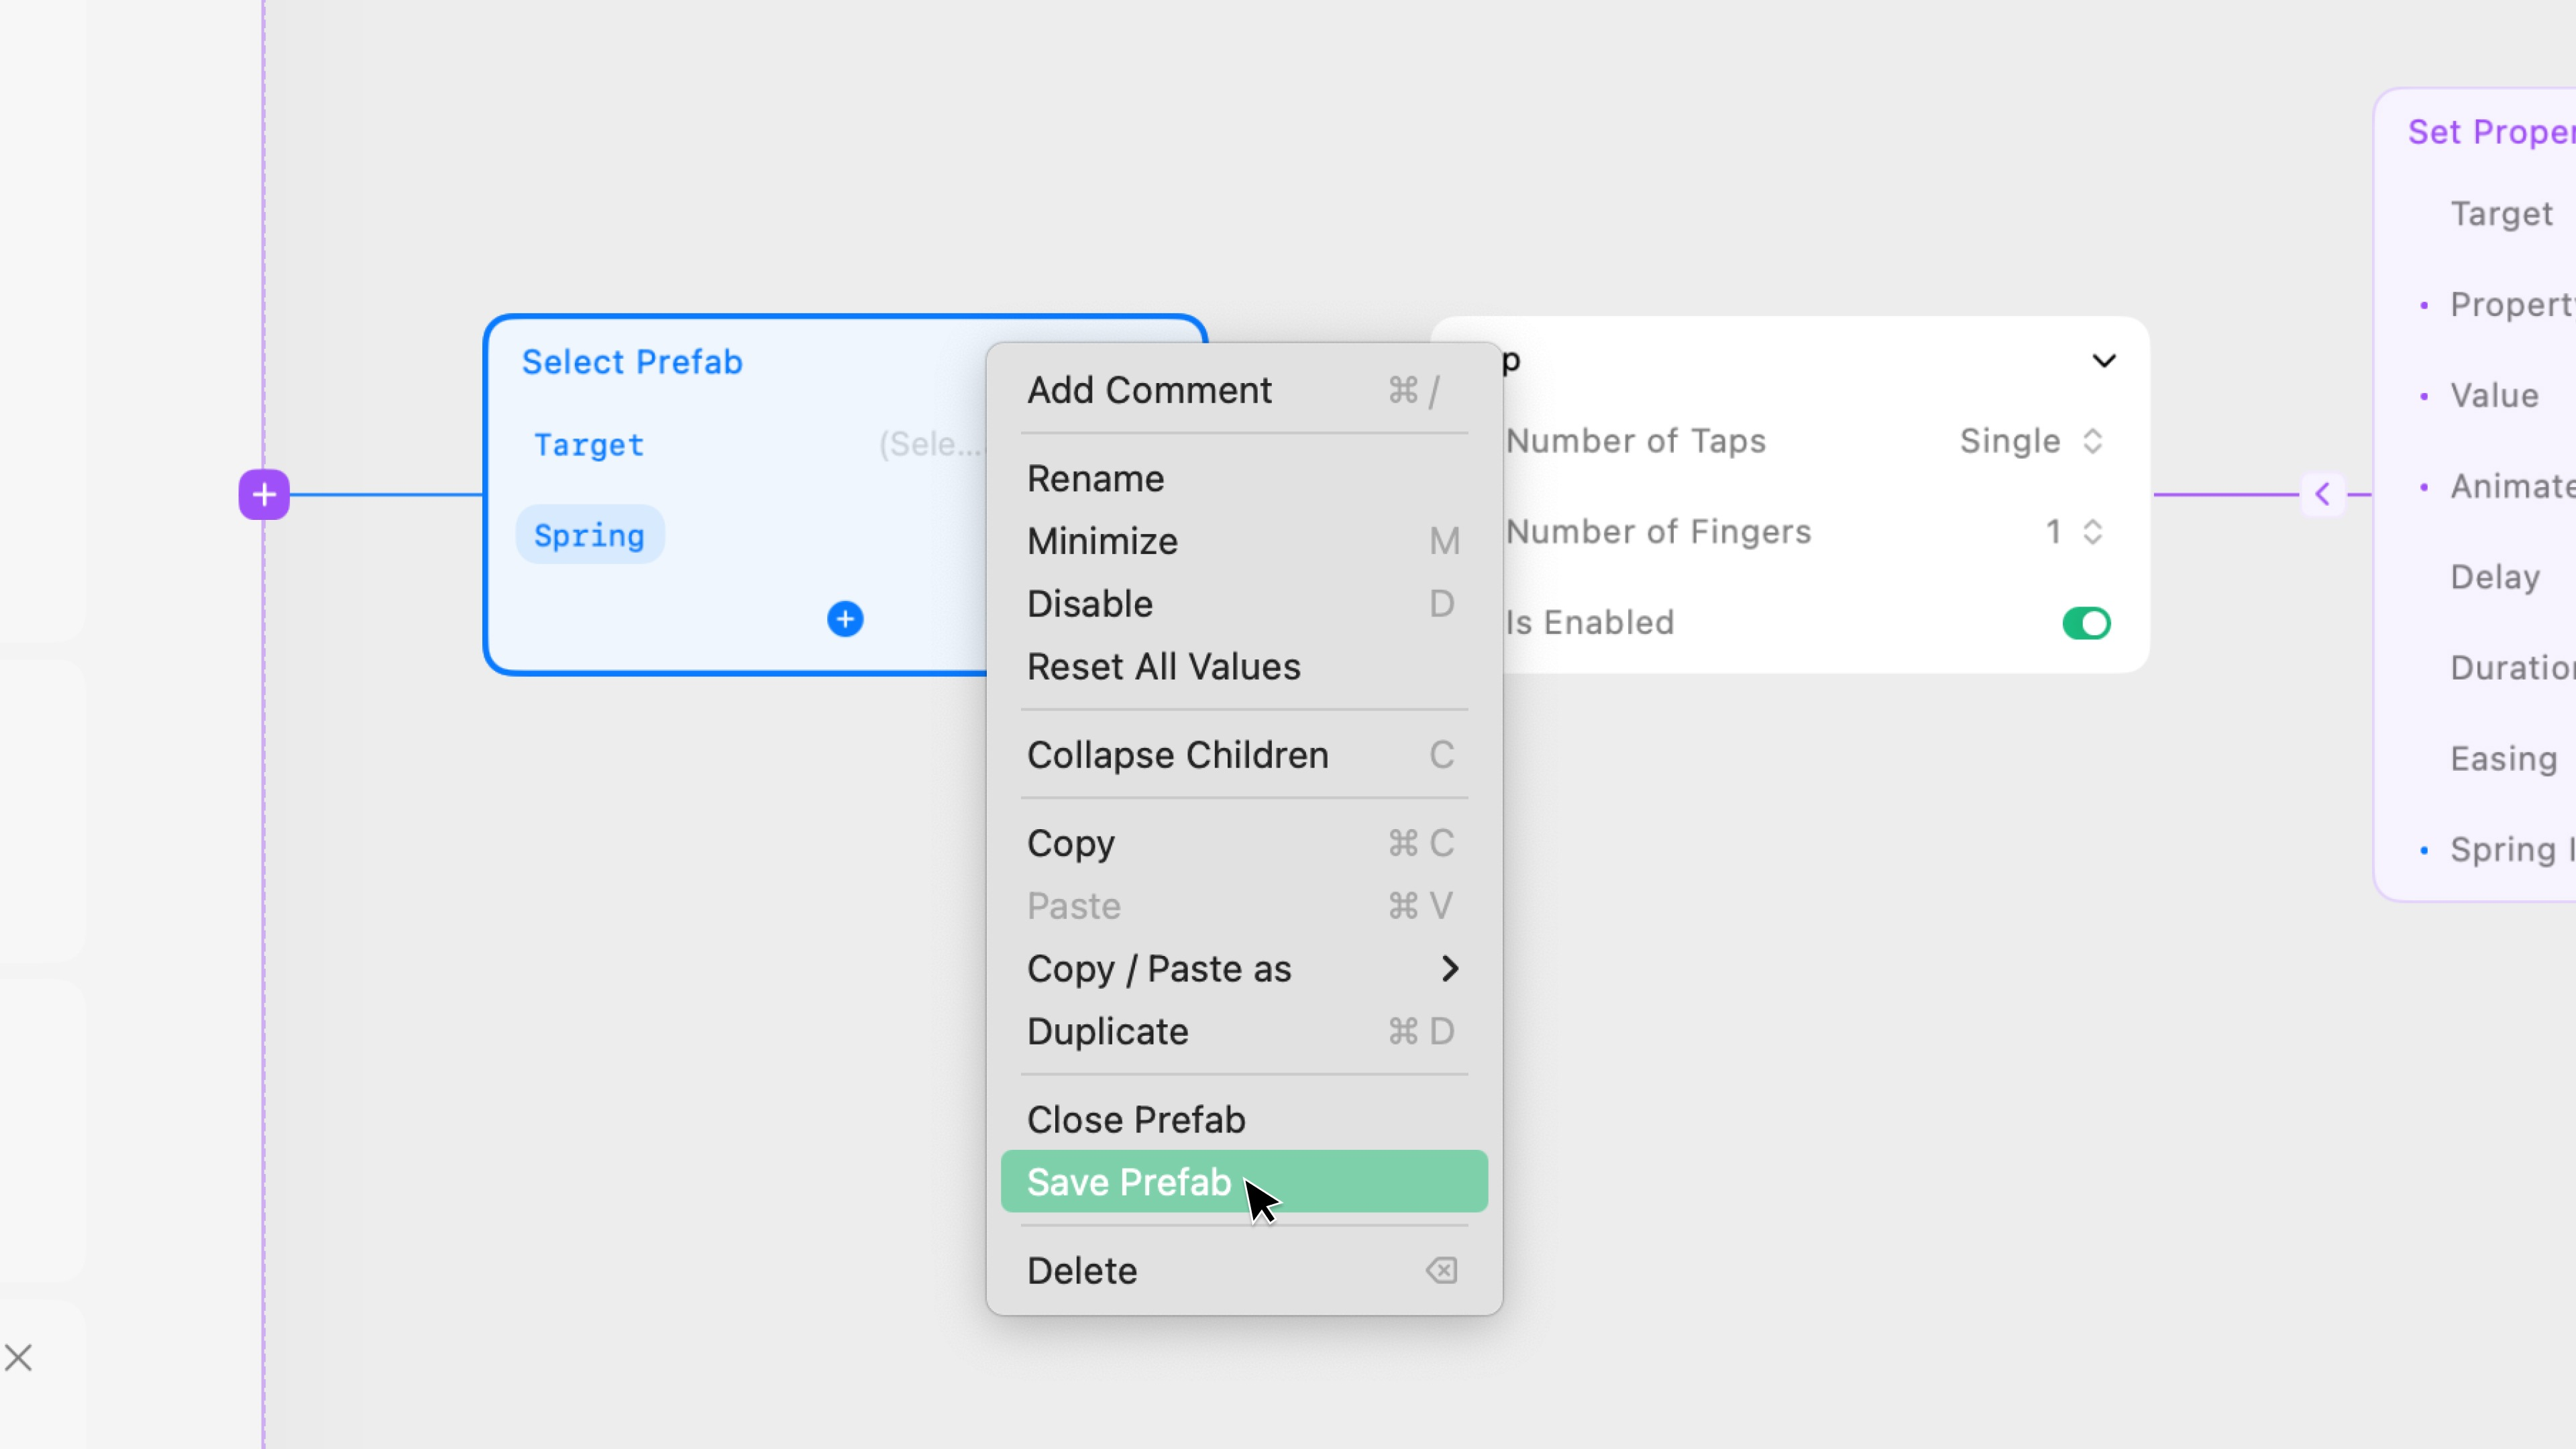This screenshot has width=2576, height=1449.
Task: Choose Collapse Children menu option
Action: pyautogui.click(x=1177, y=755)
